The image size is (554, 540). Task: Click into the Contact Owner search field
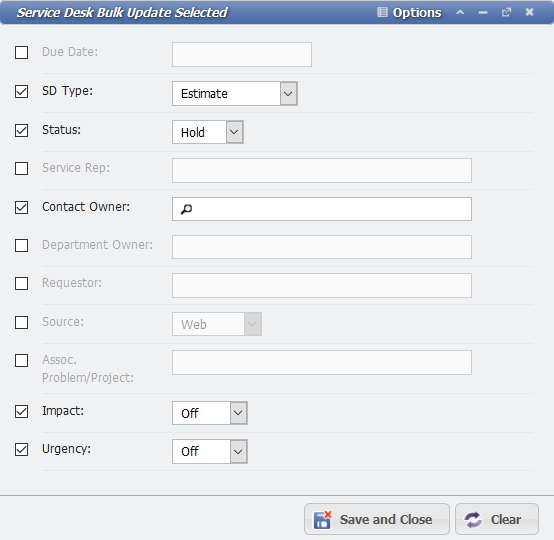tap(322, 209)
